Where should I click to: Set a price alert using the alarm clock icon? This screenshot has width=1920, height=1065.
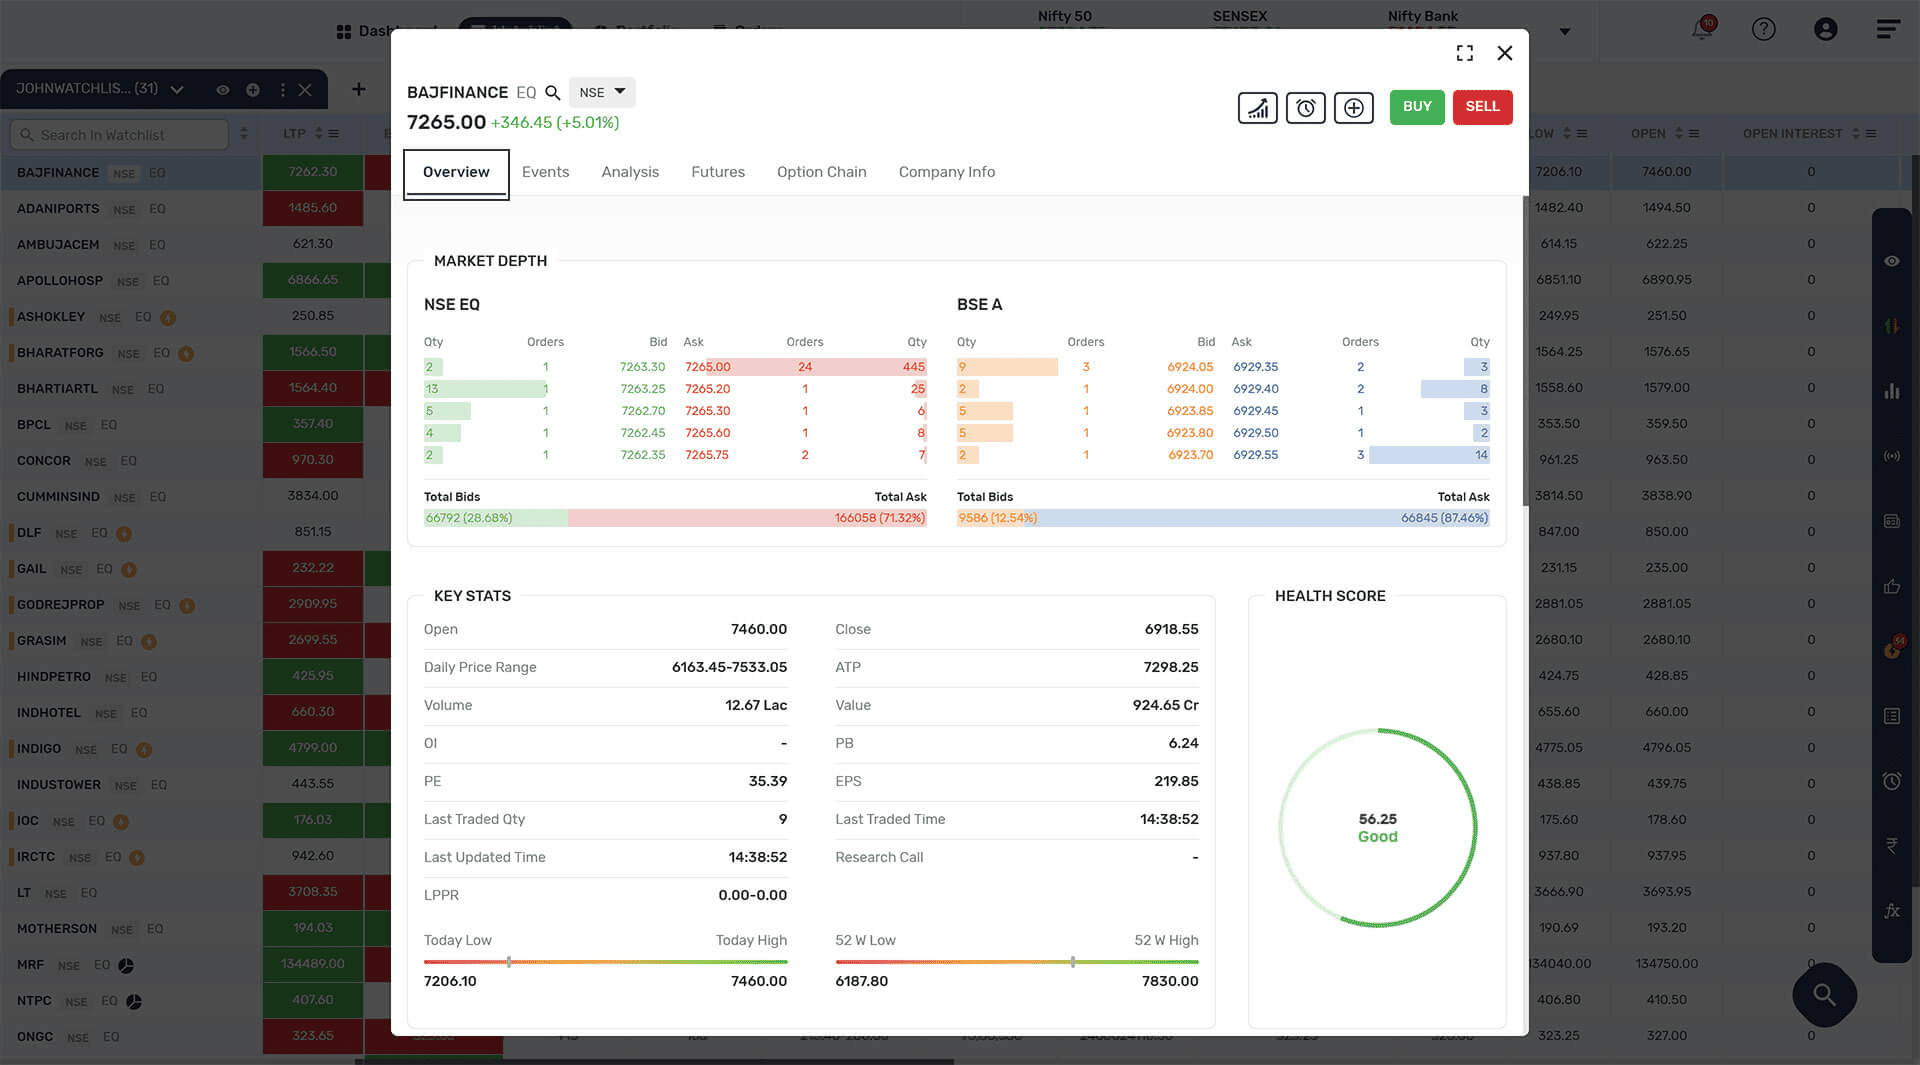pyautogui.click(x=1305, y=107)
